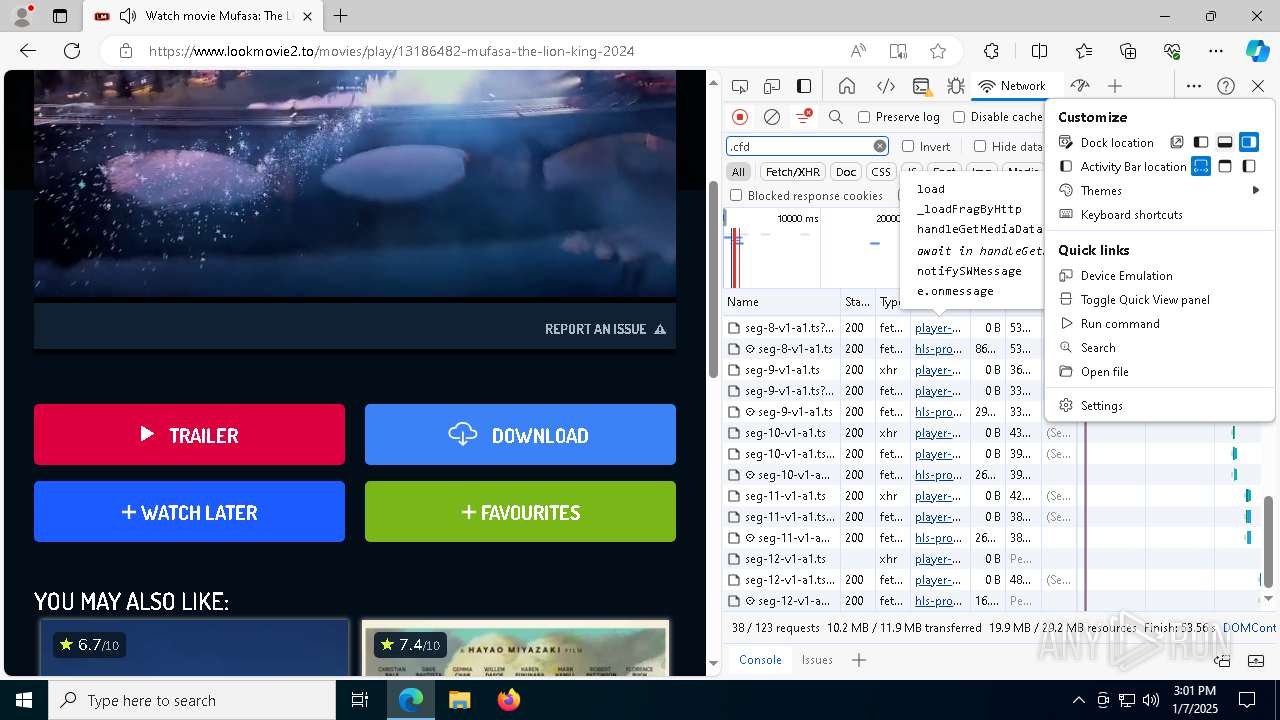Click the browser address bar URL

(x=392, y=51)
